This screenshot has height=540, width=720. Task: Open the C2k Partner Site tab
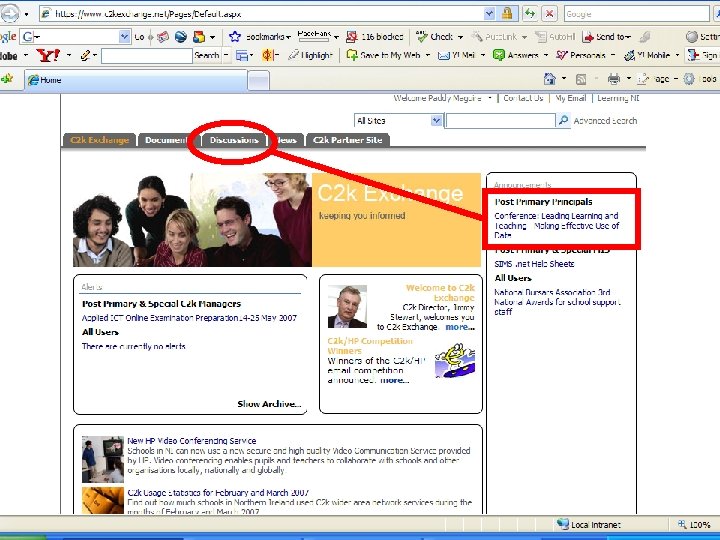[x=348, y=140]
